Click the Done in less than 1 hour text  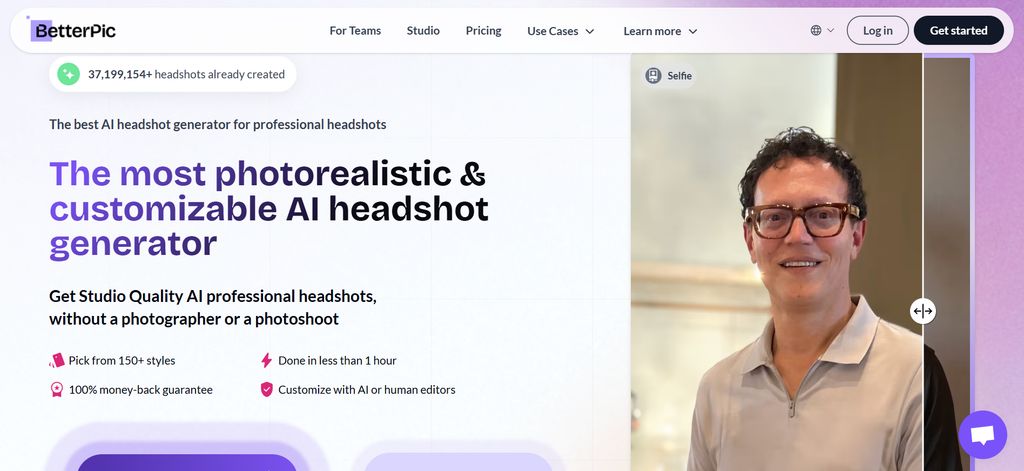[337, 360]
